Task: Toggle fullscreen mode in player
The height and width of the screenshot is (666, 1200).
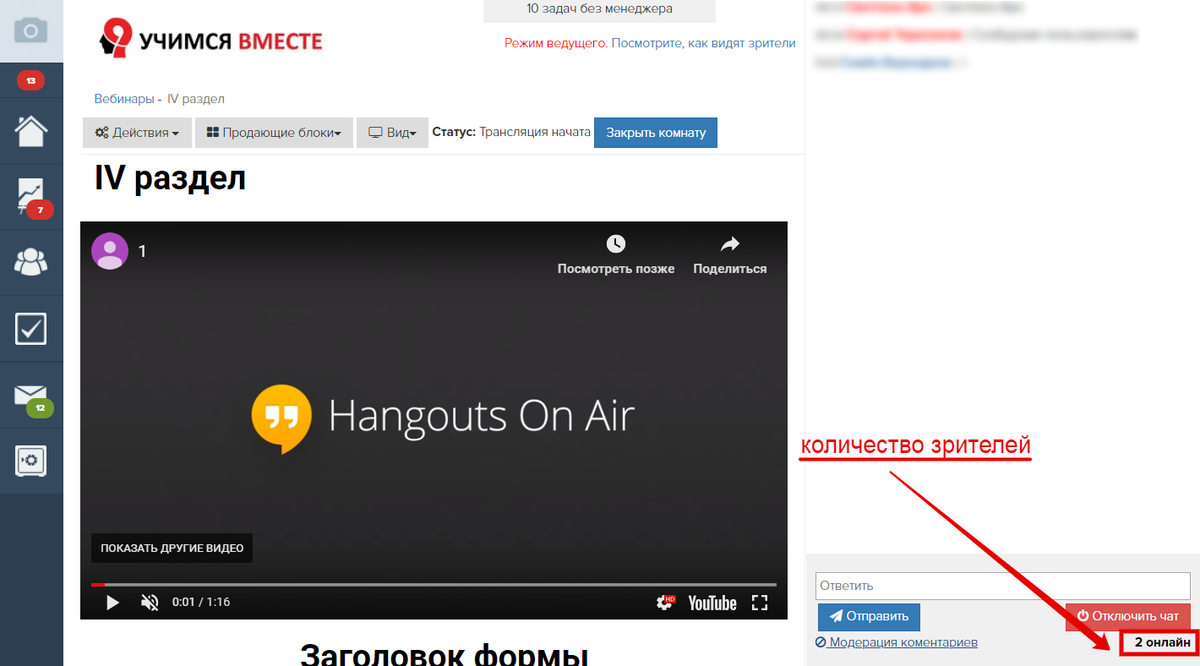Action: pos(759,602)
